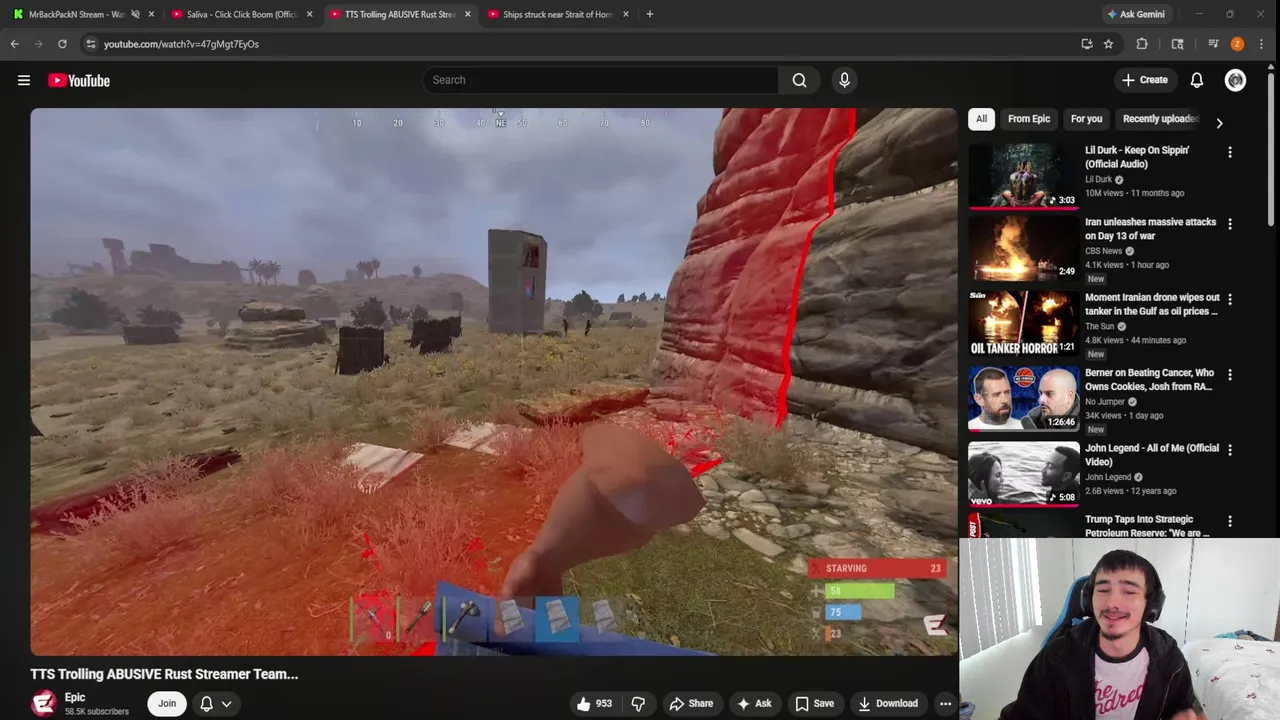1280x720 pixels.
Task: Click the search magnifier button
Action: [799, 80]
